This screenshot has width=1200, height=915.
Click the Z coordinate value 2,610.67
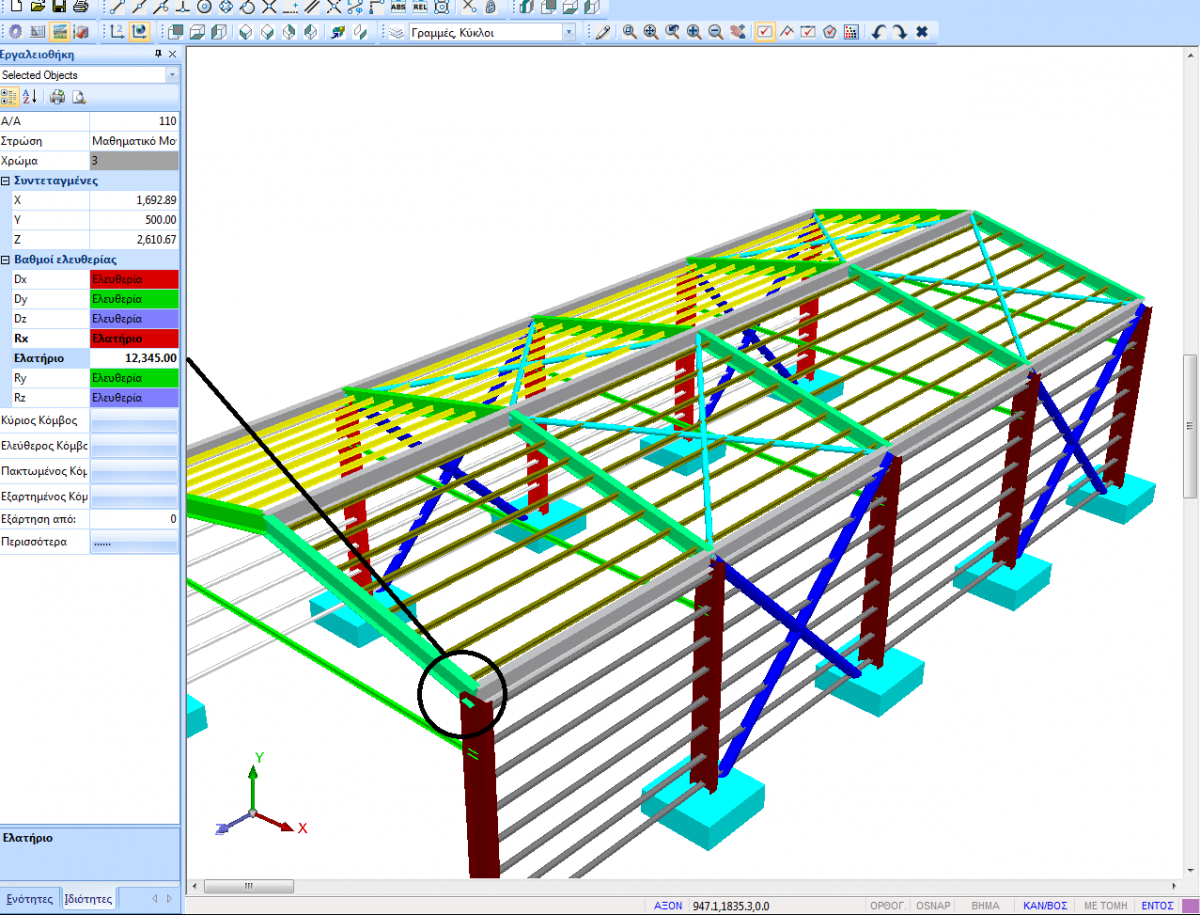(134, 240)
